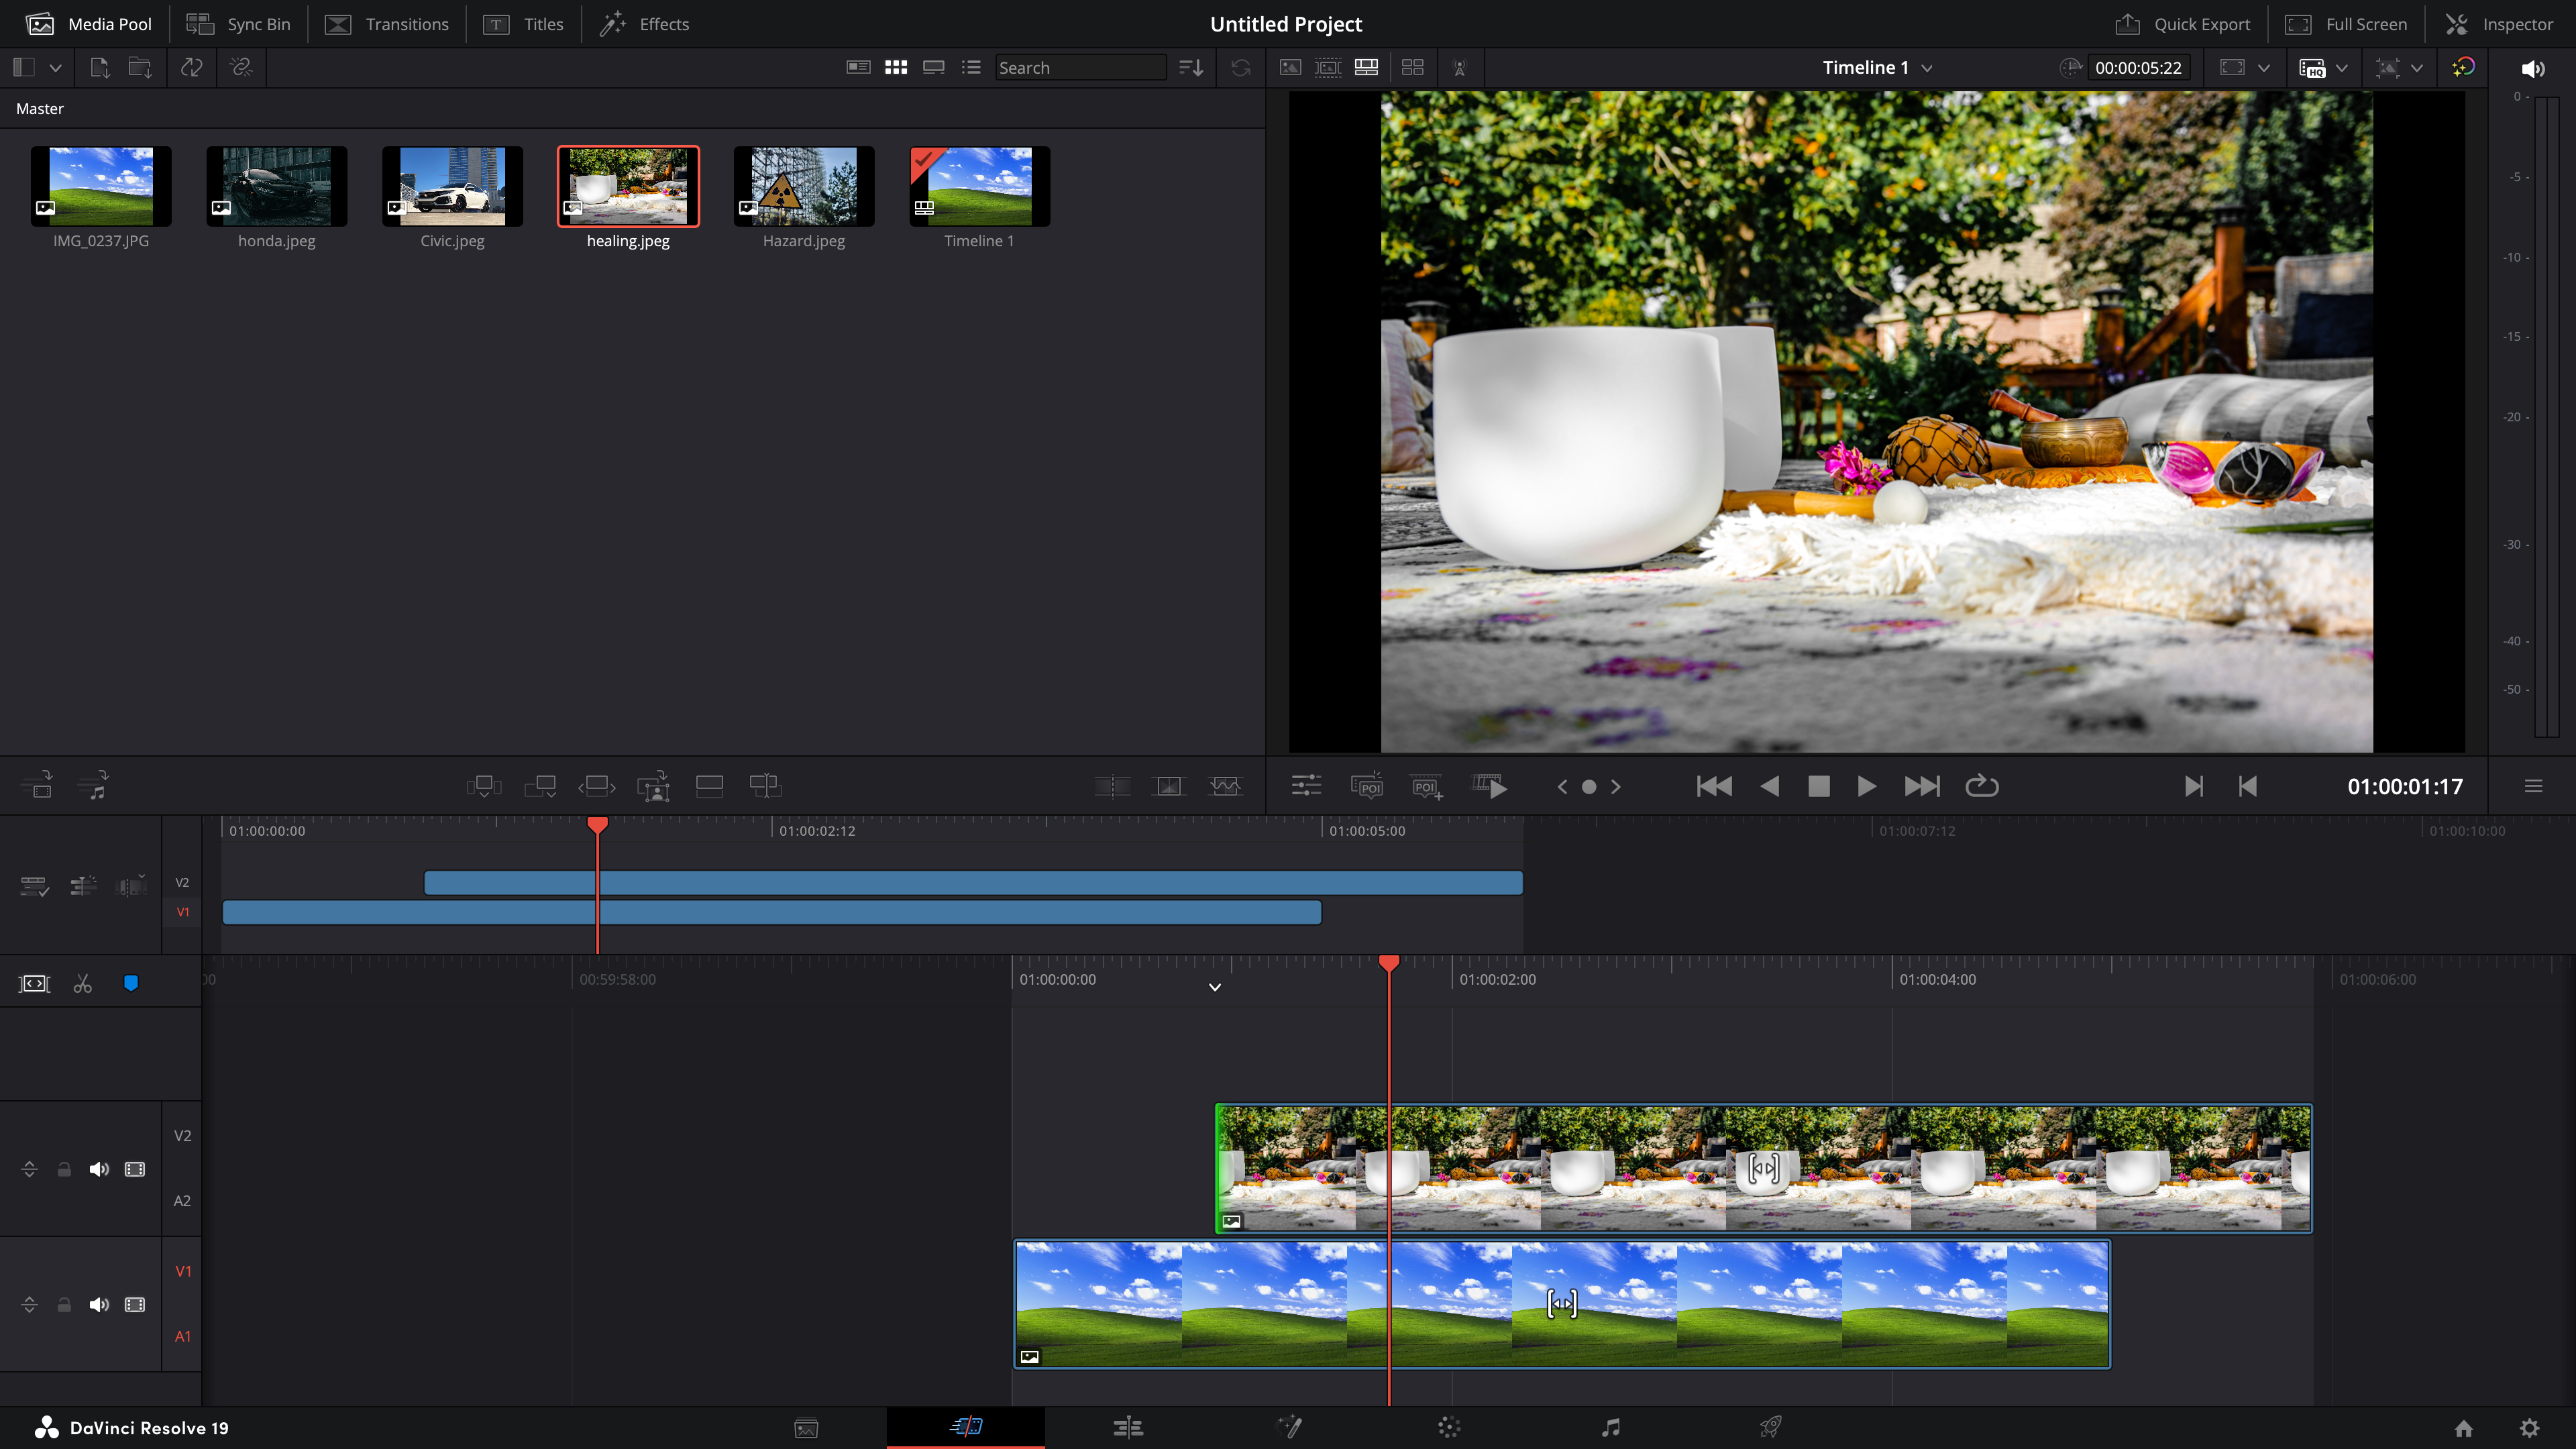
Task: Open the media pool sort dropdown
Action: [1190, 68]
